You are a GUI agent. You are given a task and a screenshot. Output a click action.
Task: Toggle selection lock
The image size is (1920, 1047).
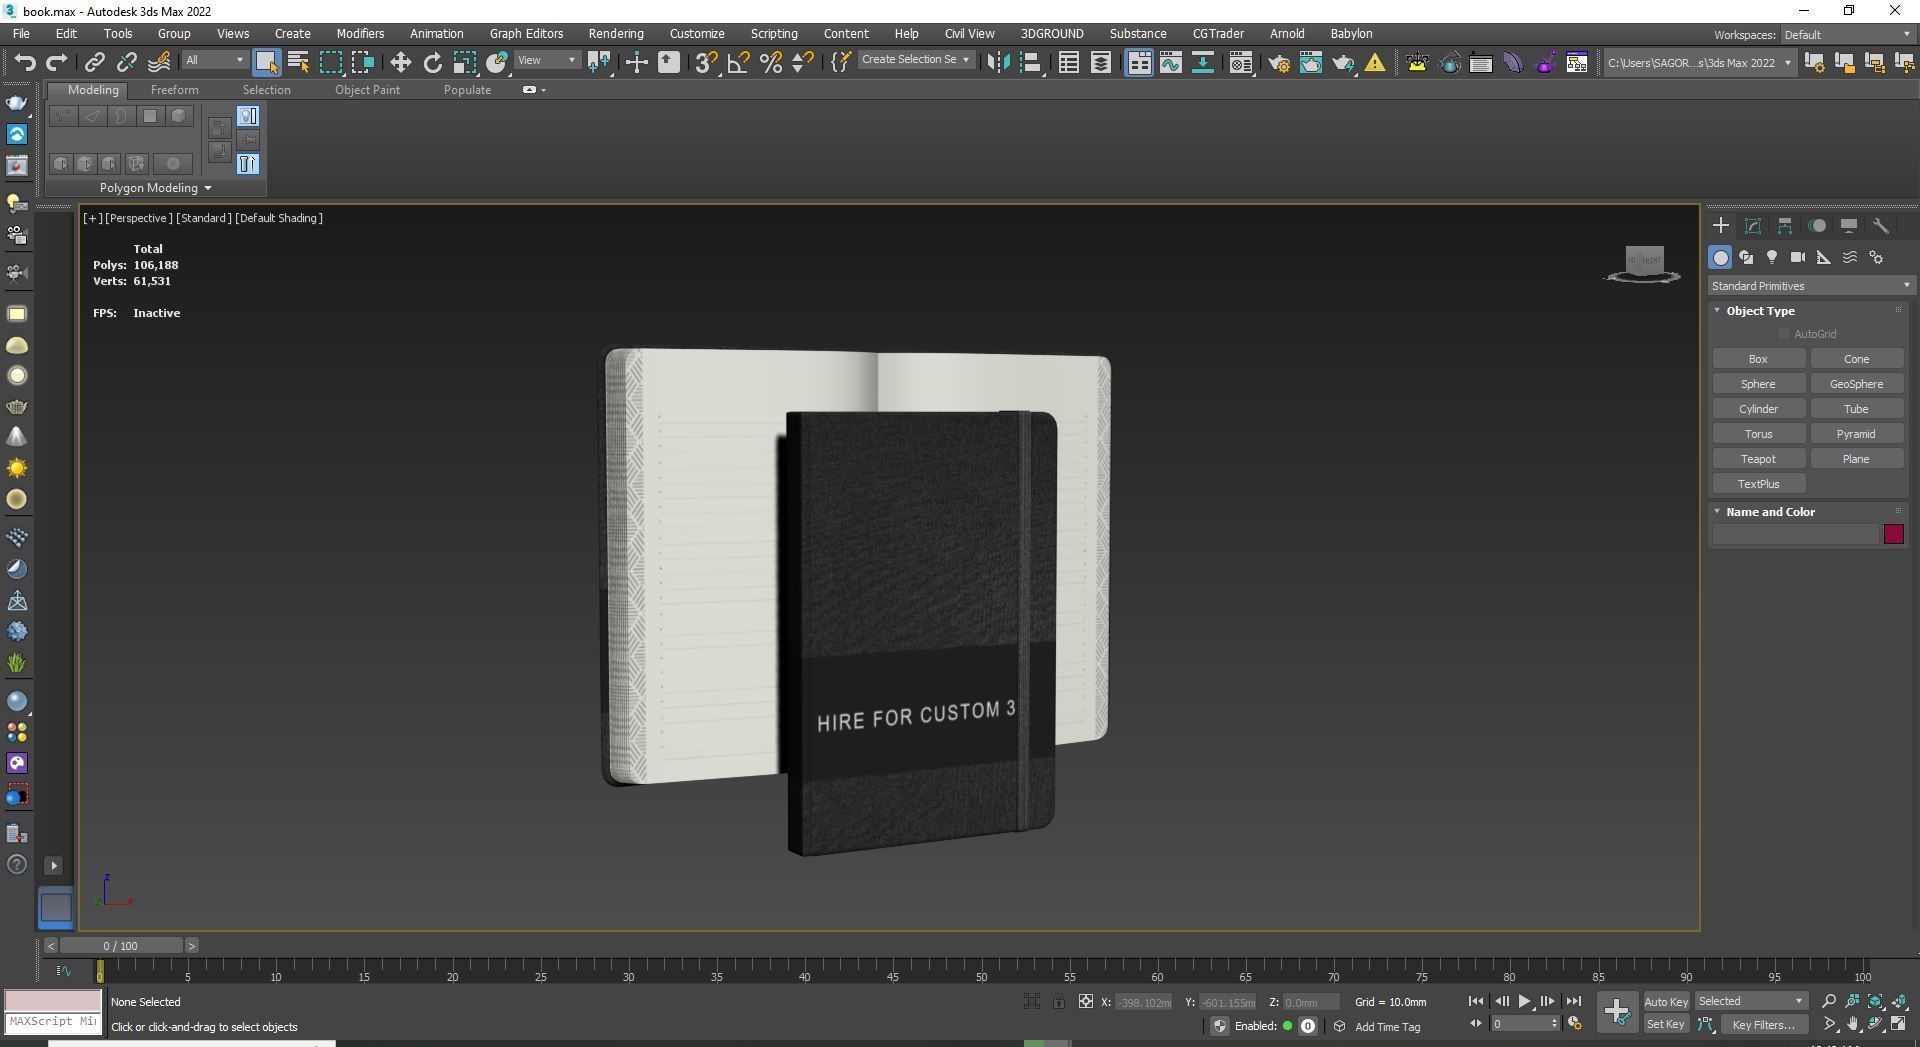(x=1058, y=1002)
